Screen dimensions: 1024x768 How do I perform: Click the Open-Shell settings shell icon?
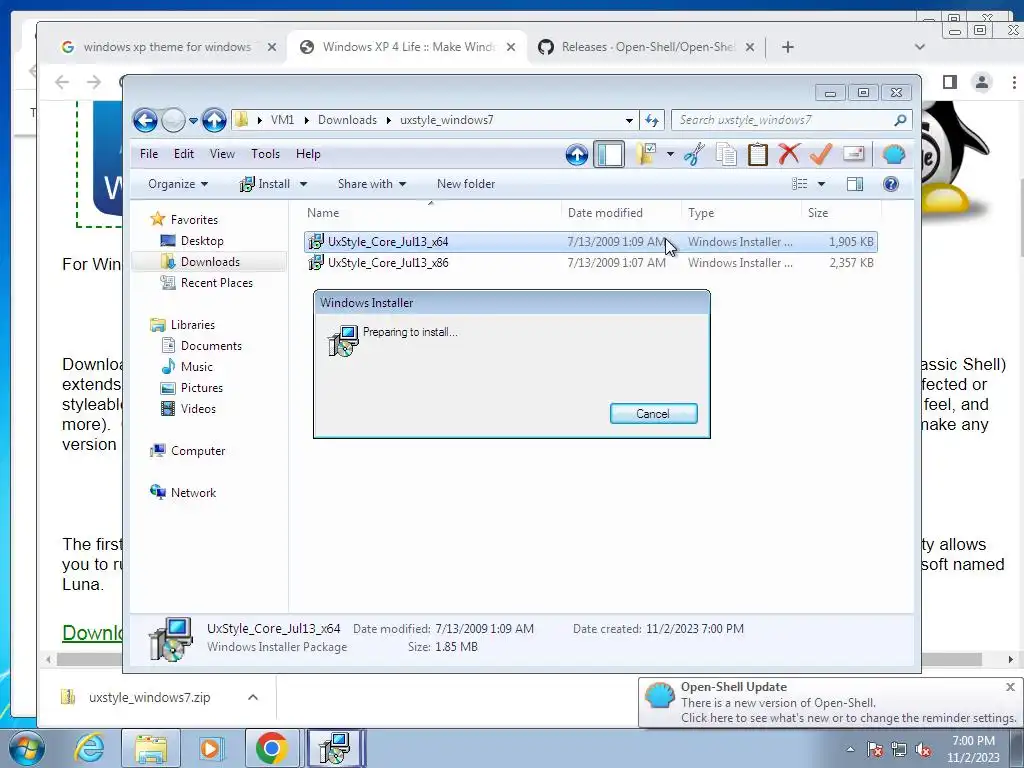(x=893, y=154)
